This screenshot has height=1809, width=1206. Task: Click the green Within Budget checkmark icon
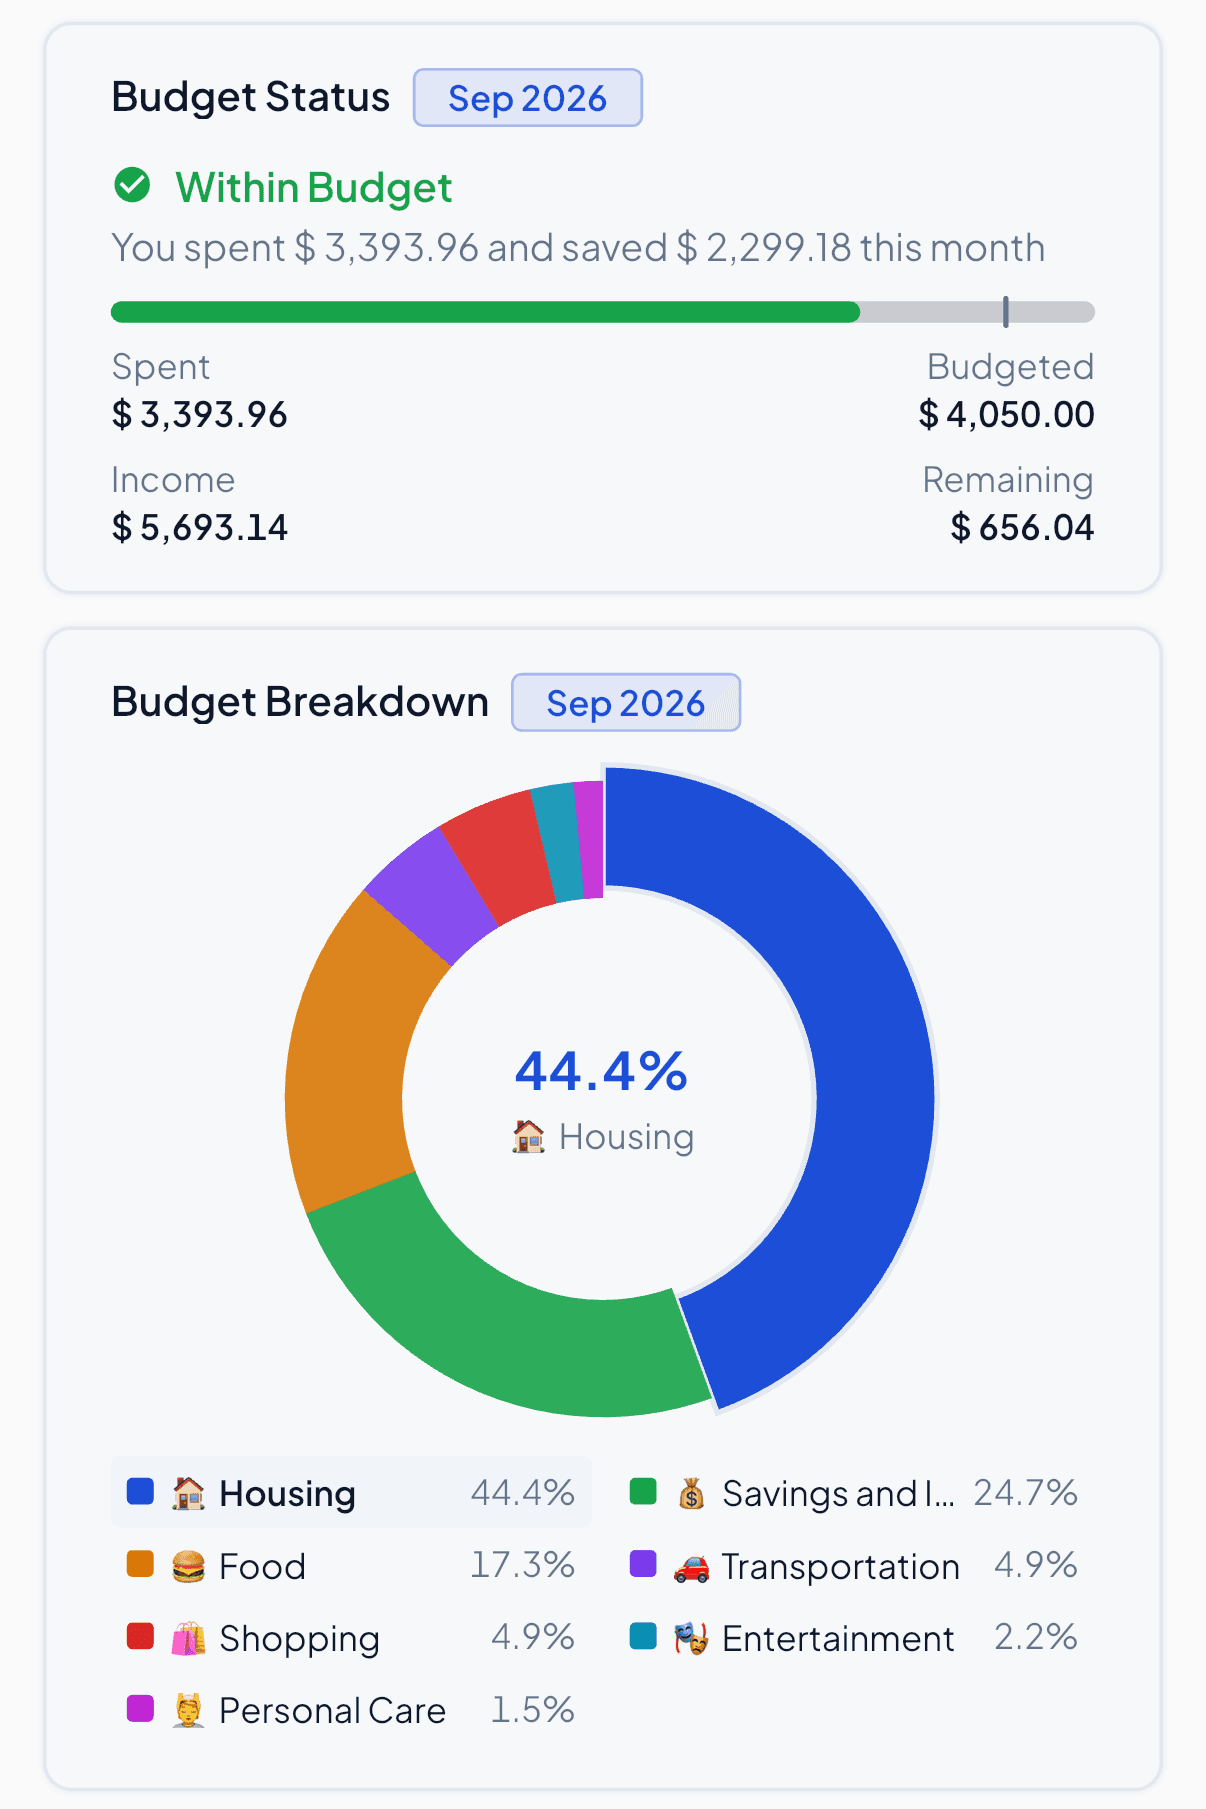coord(132,185)
